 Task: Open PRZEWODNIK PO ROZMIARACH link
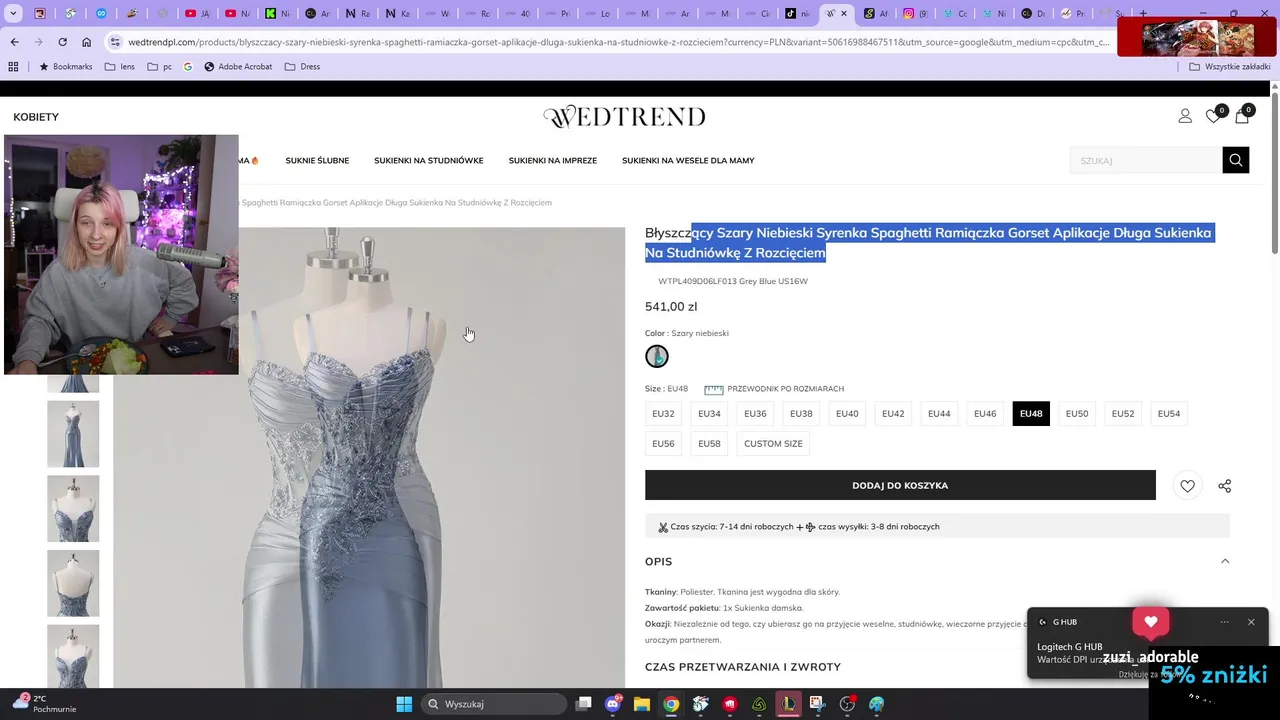[x=785, y=389]
